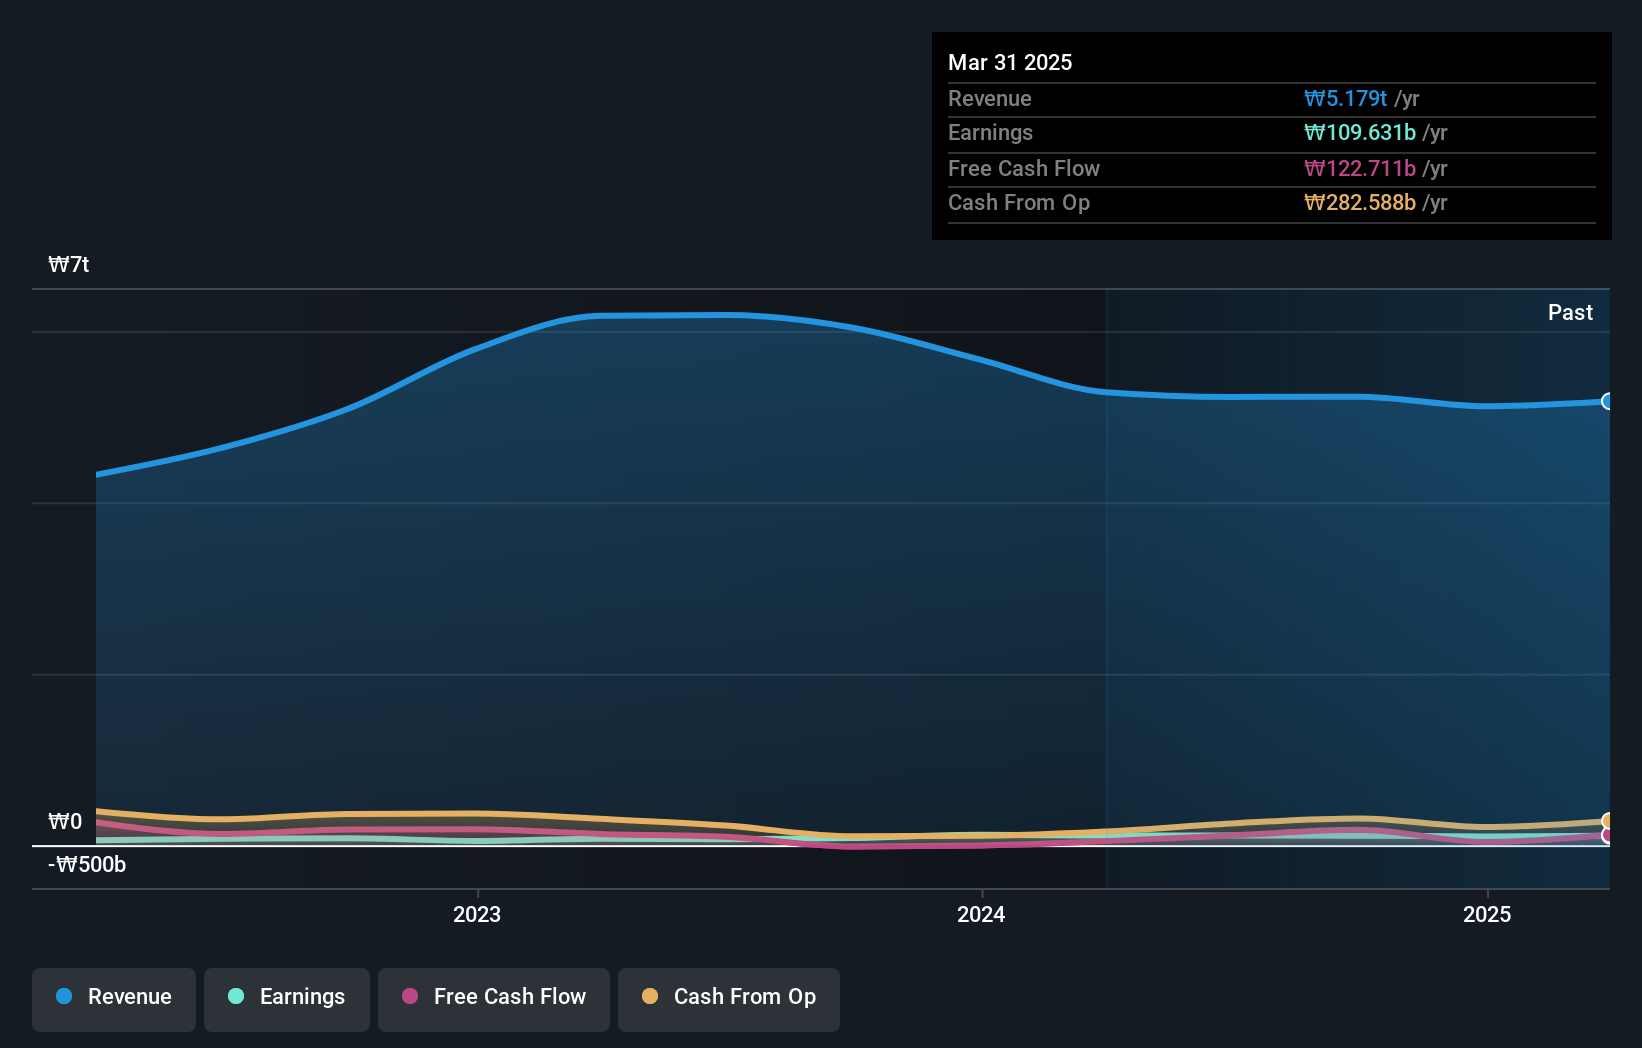Select the Revenue endpoint marker on chart

[1607, 401]
